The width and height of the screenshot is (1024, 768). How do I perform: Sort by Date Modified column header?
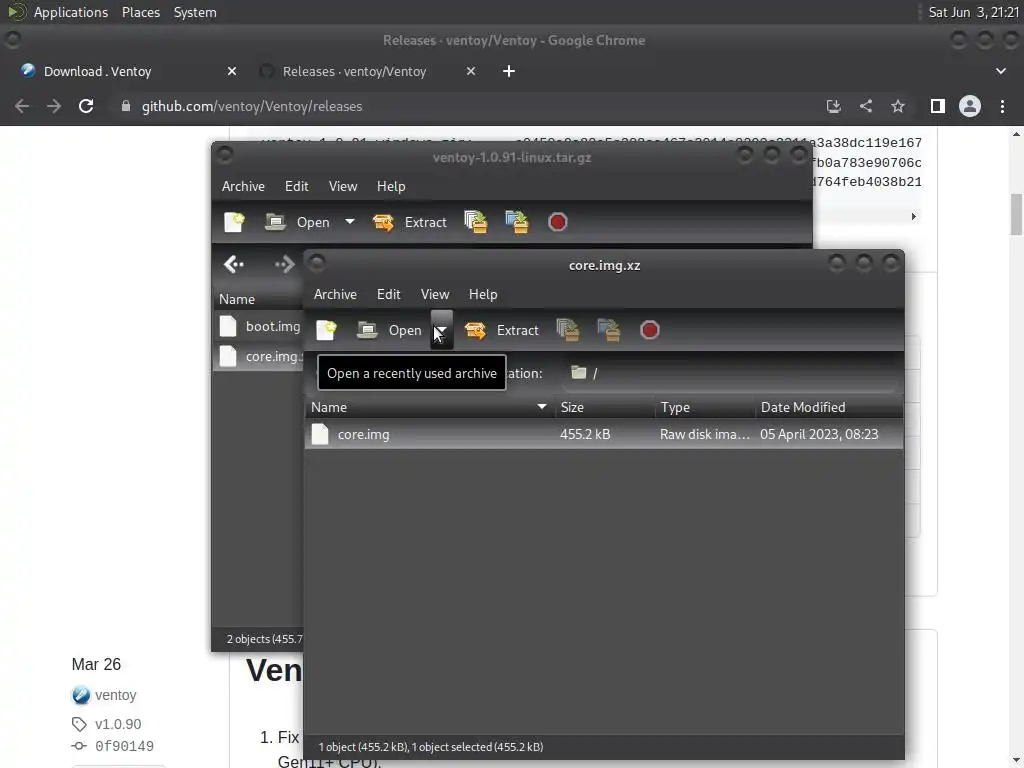pyautogui.click(x=829, y=407)
